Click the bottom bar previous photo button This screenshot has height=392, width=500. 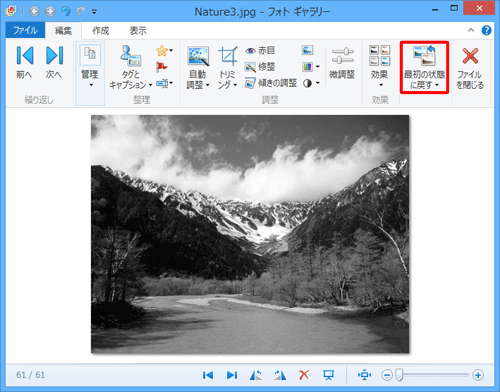[208, 375]
